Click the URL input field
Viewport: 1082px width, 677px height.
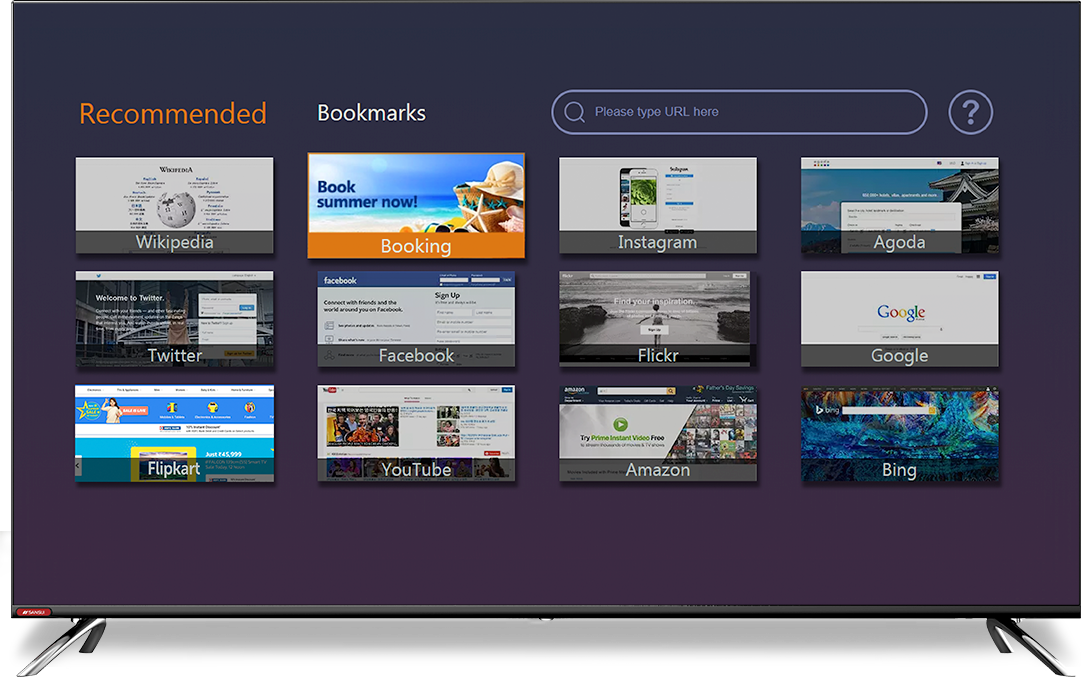coord(739,112)
